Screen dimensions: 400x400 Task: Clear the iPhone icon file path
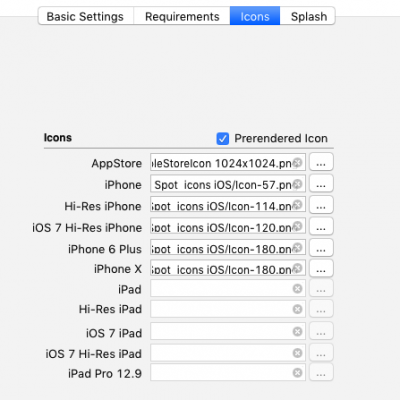pyautogui.click(x=297, y=184)
